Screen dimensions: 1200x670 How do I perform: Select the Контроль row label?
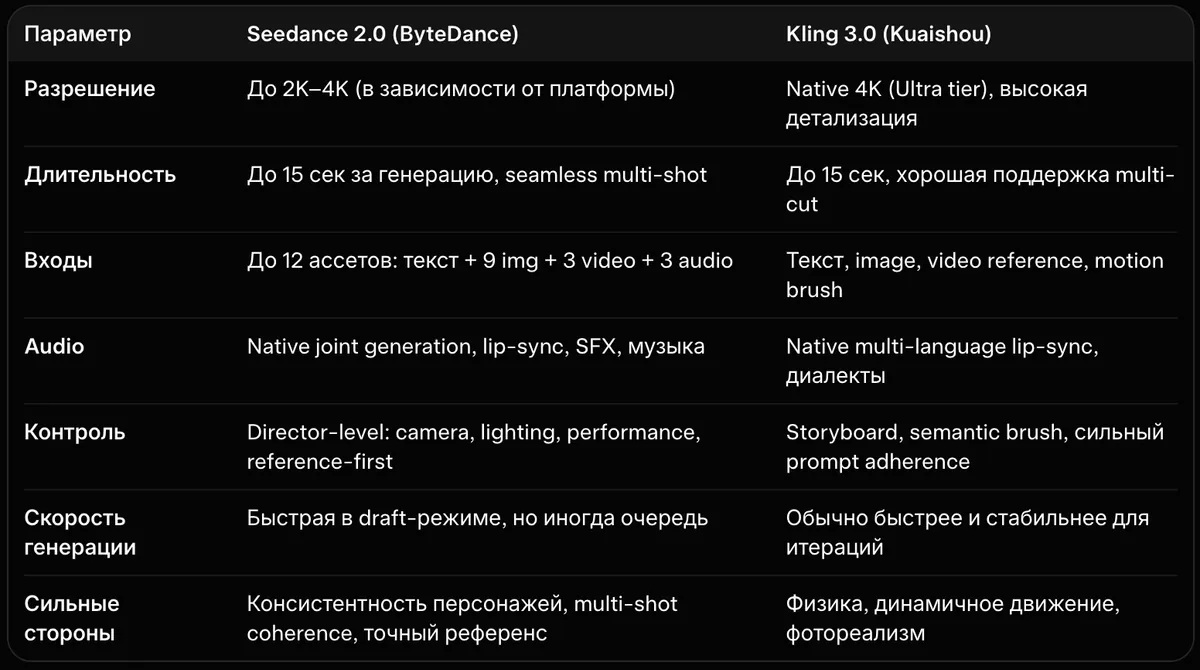[75, 433]
